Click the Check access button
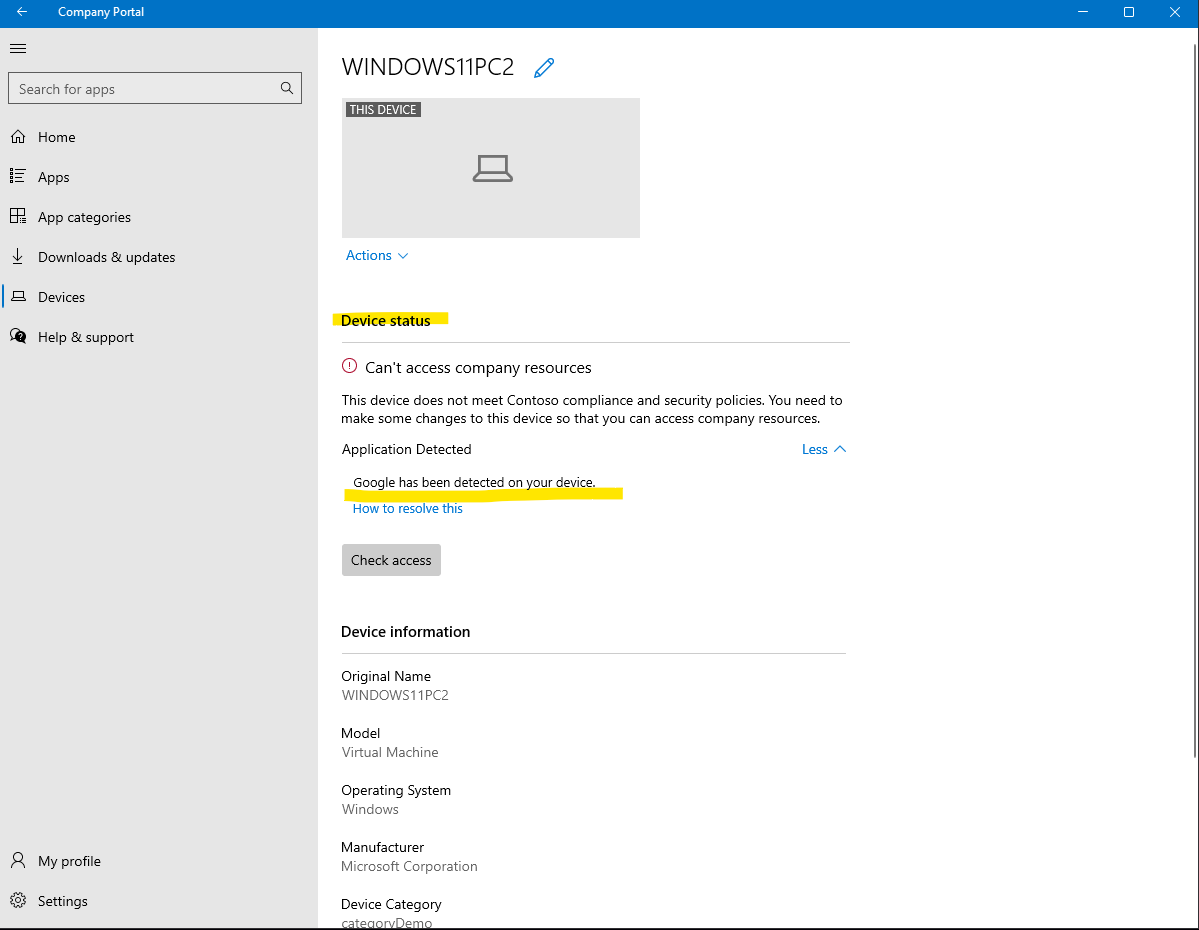The image size is (1199, 930). click(391, 560)
